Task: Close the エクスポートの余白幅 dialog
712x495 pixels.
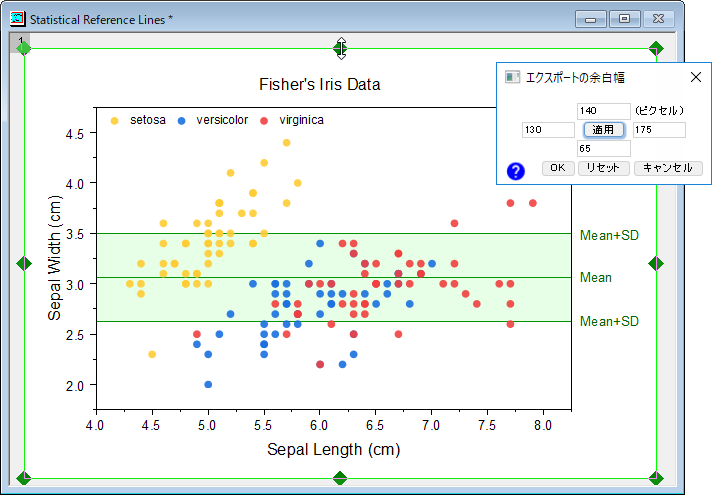Action: pos(696,76)
